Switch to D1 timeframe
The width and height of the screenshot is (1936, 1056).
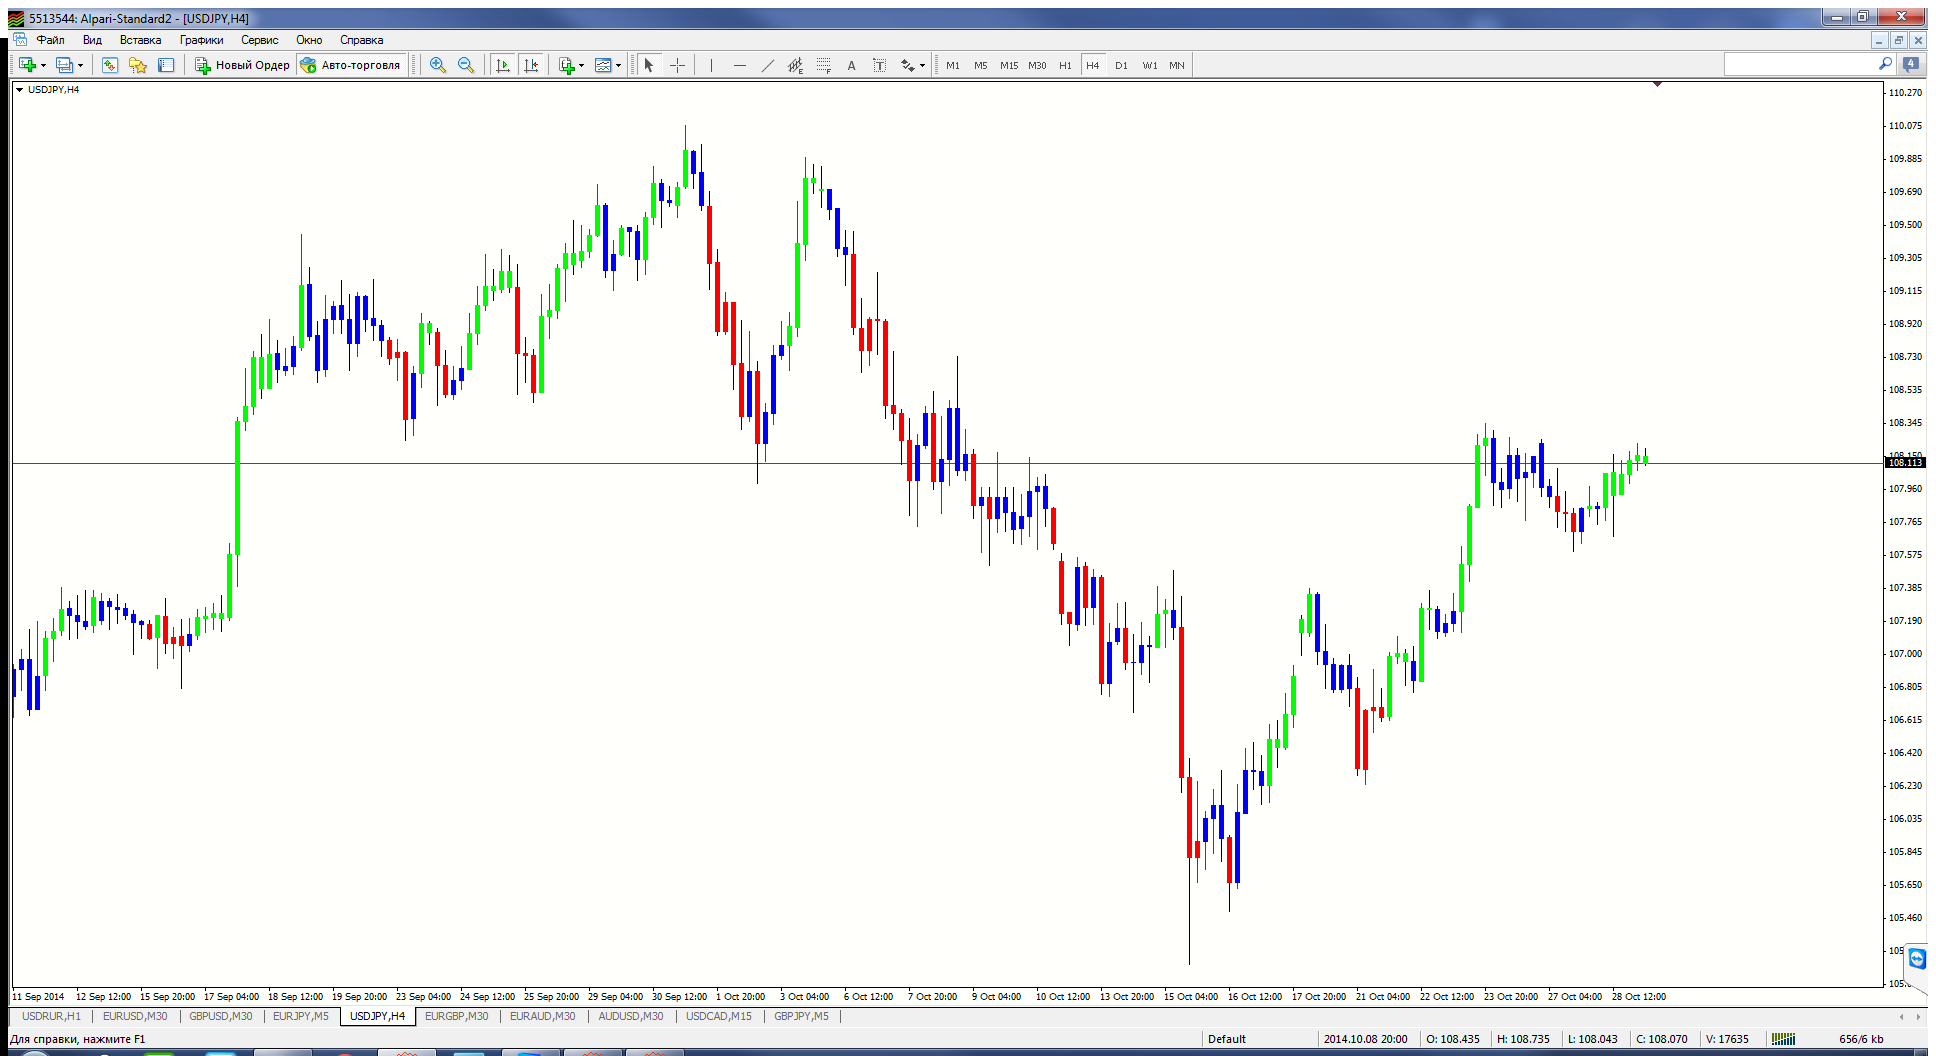coord(1121,66)
